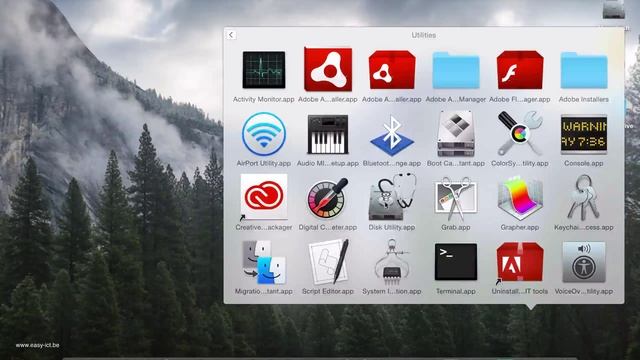Launch the large Adobe AIR installer app icon
The height and width of the screenshot is (360, 640).
click(328, 69)
